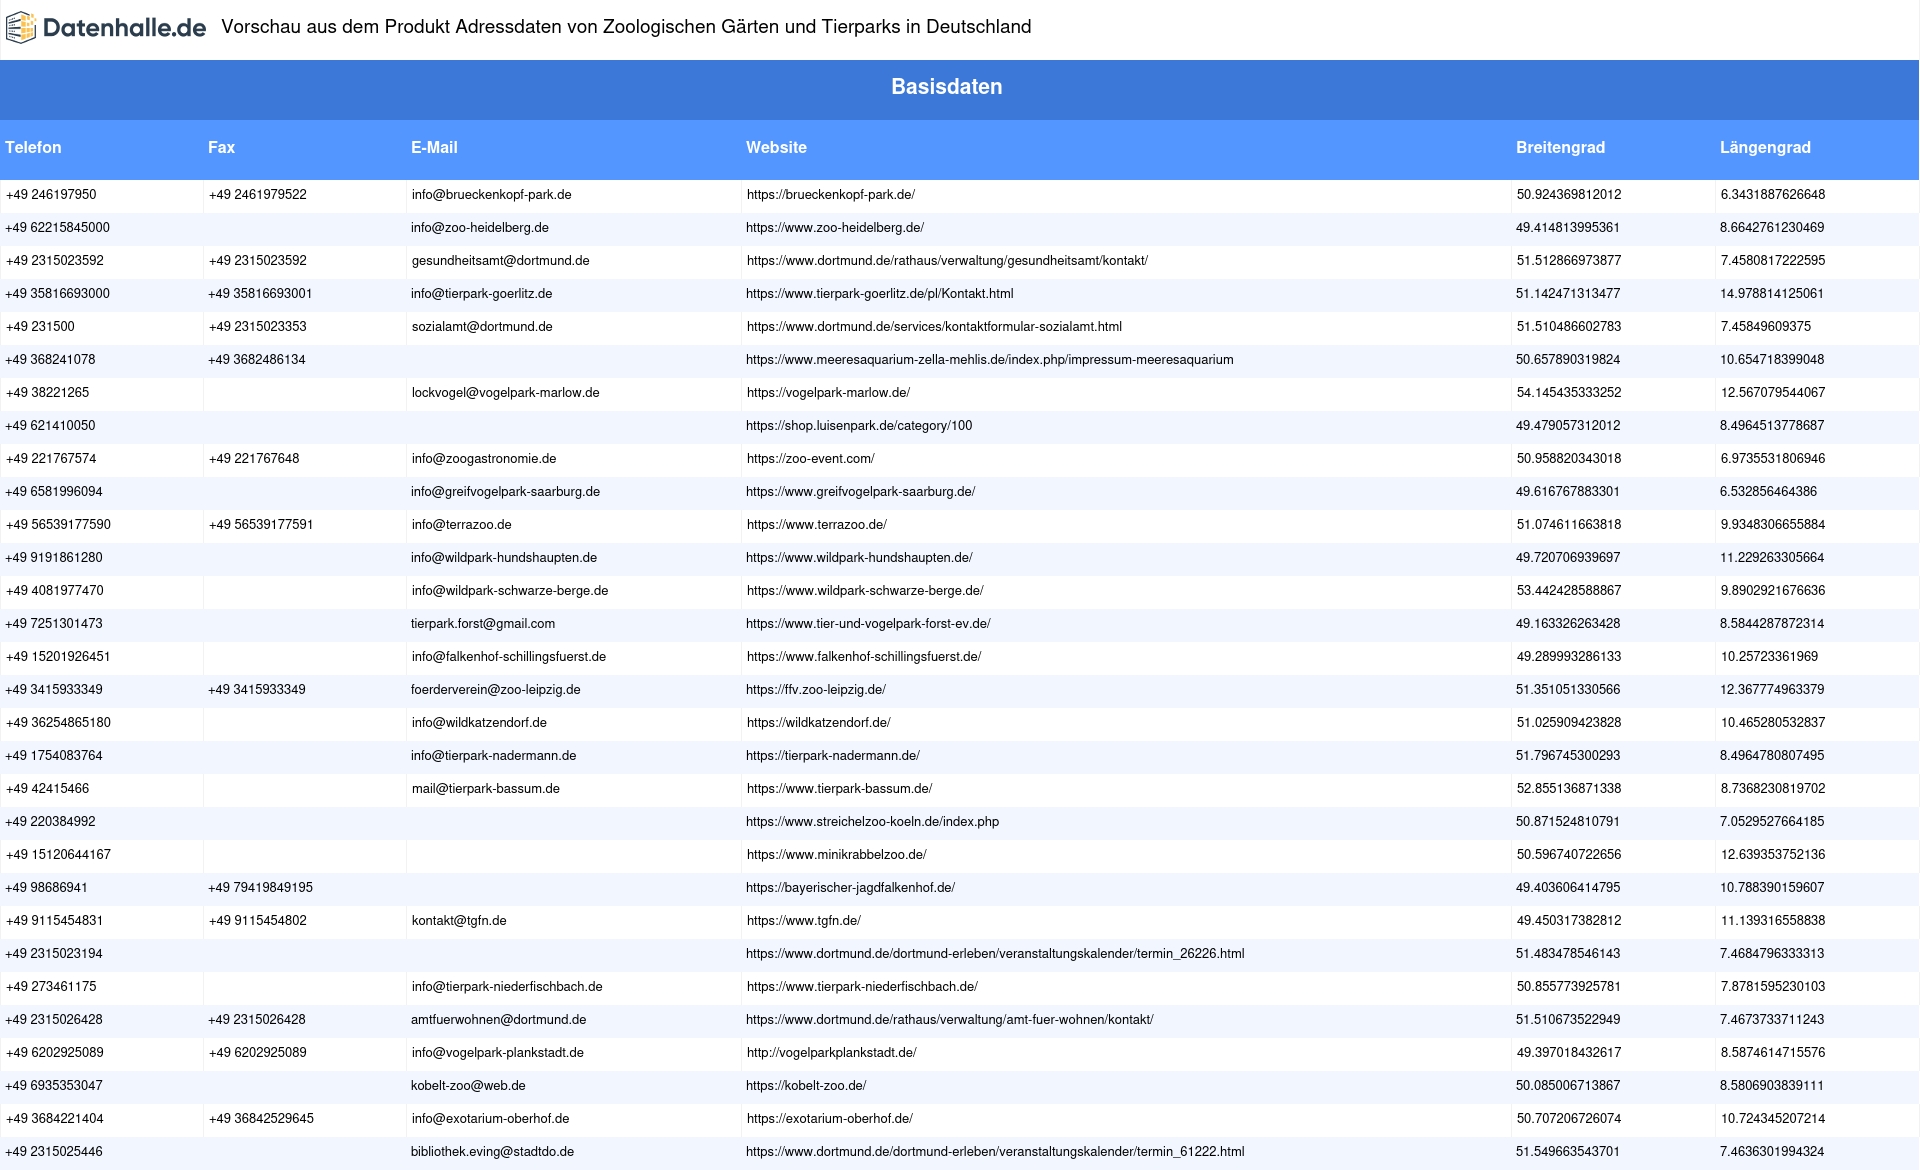
Task: Open the meeresaquarium-zella-mehlis.de URL
Action: tap(990, 360)
